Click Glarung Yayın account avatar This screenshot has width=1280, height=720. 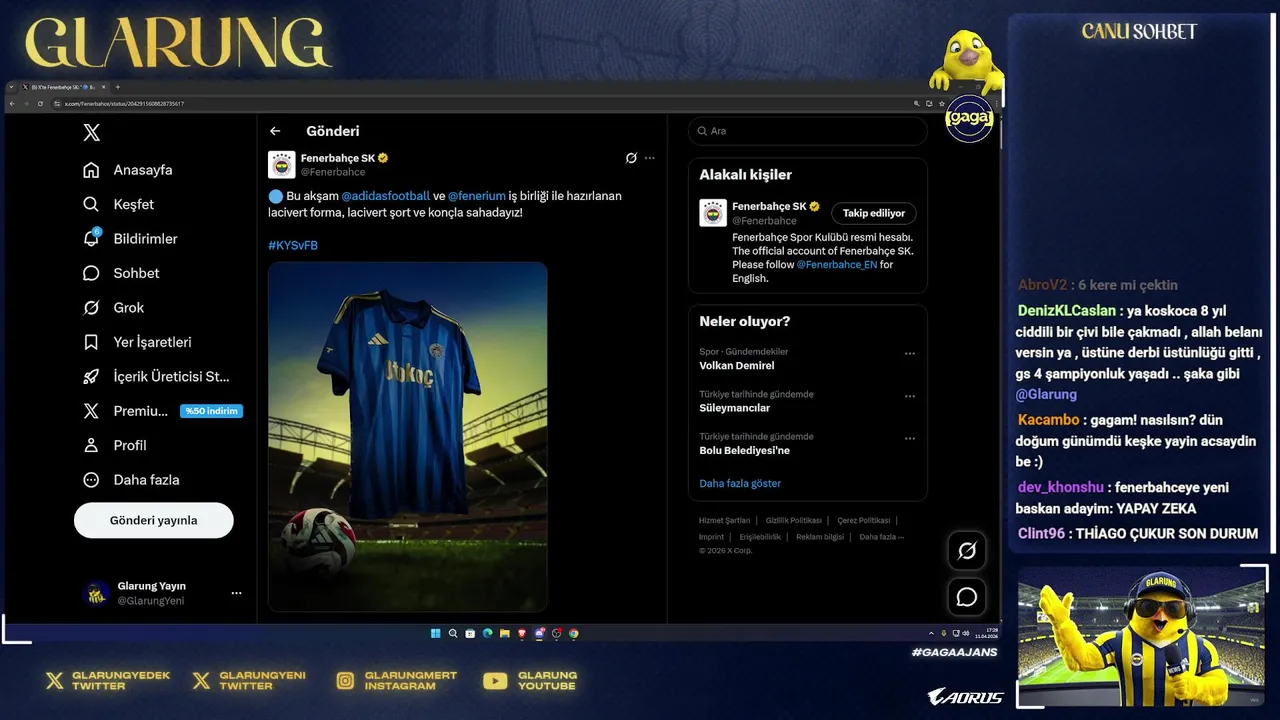coord(96,593)
